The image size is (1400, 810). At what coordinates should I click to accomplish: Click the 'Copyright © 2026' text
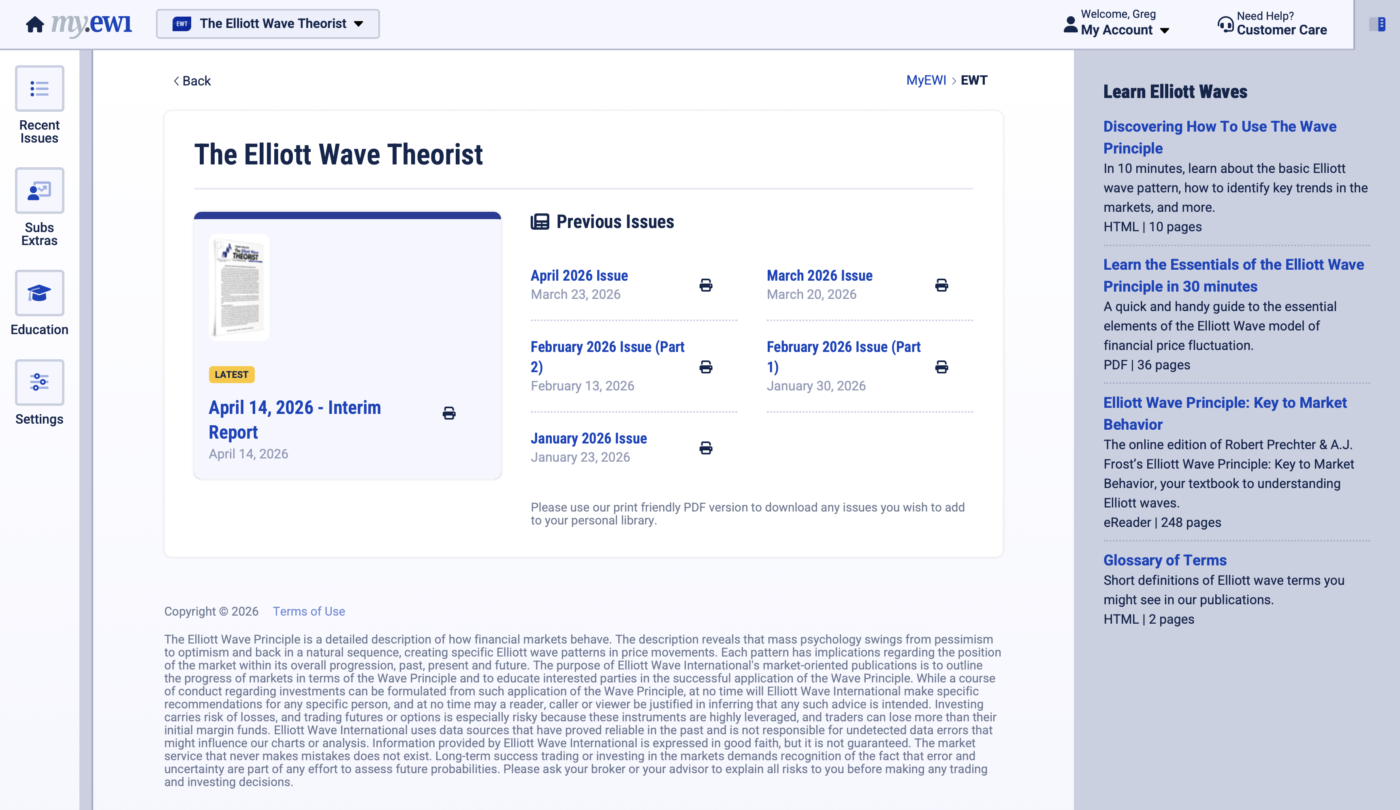[x=212, y=612]
